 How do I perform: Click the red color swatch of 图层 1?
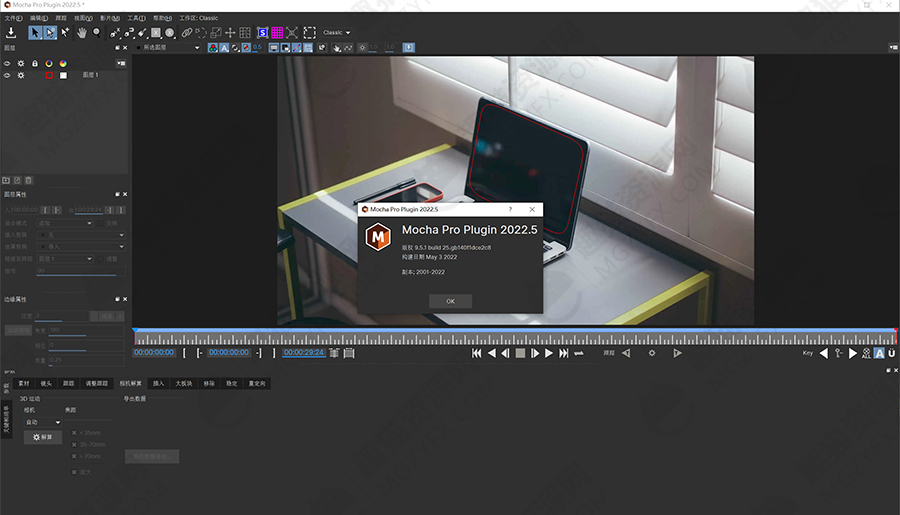click(x=49, y=75)
